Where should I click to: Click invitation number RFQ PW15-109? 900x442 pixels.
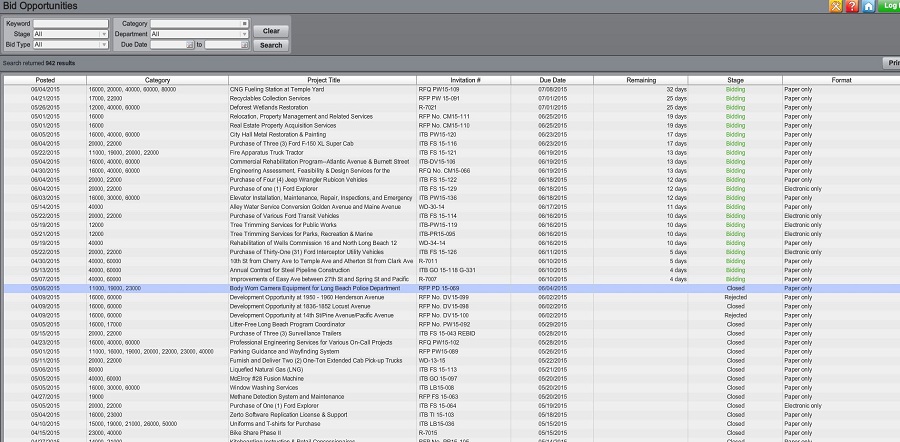[439, 90]
